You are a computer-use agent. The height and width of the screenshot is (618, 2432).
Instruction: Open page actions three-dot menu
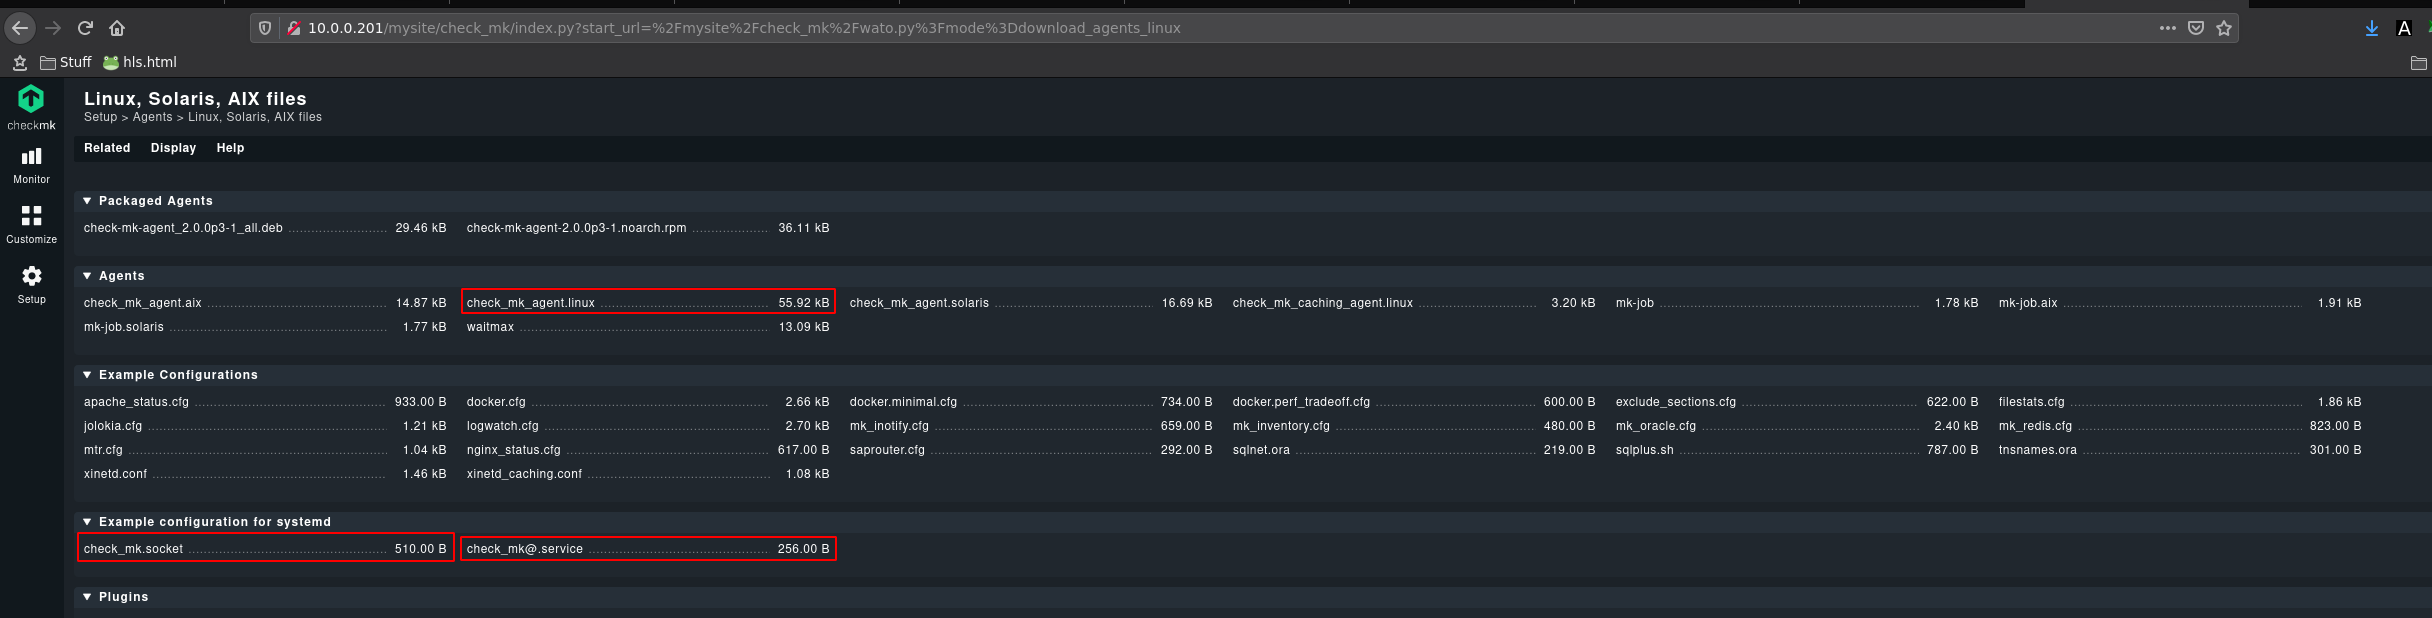point(2167,28)
